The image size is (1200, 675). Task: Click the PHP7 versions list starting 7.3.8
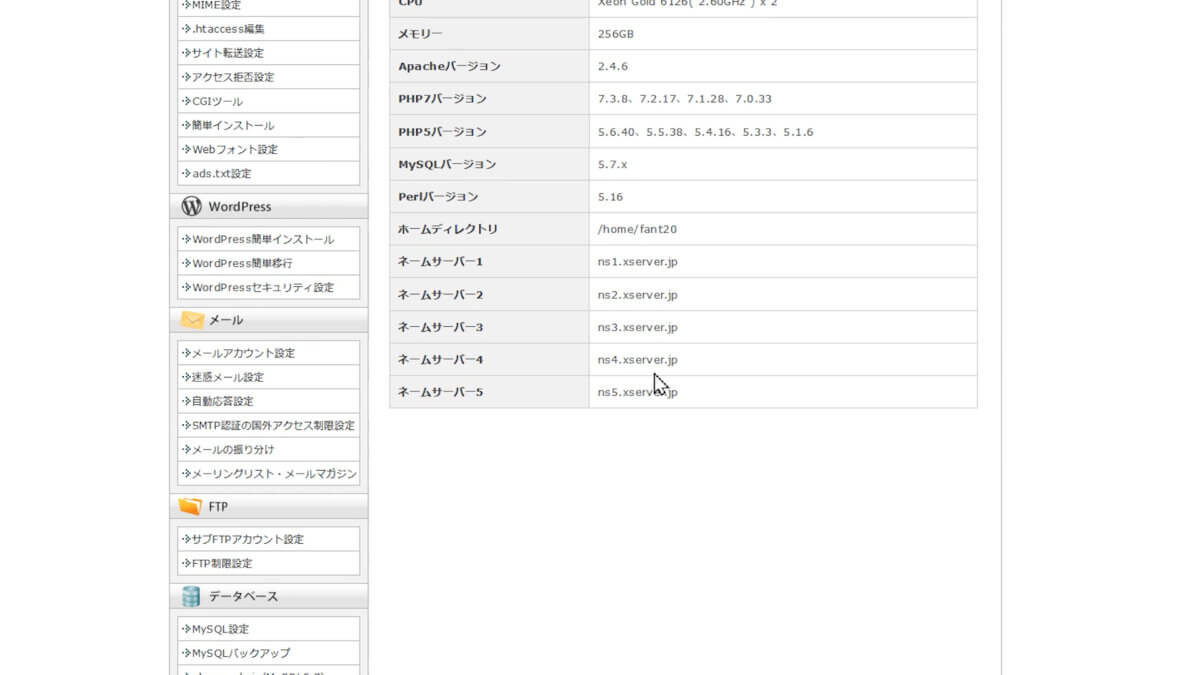[685, 99]
